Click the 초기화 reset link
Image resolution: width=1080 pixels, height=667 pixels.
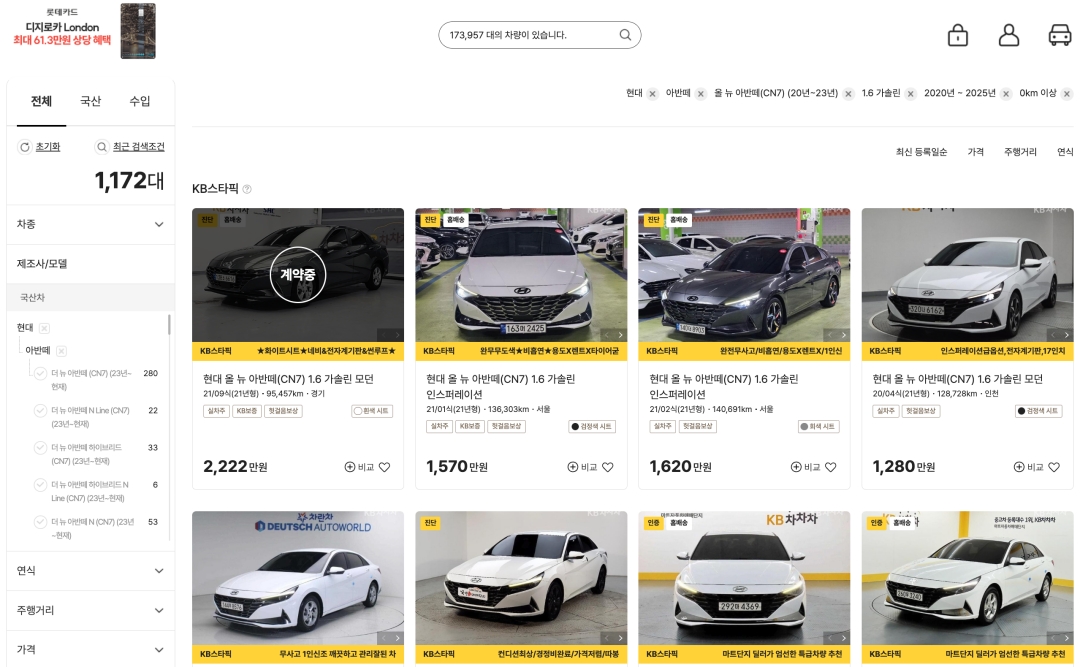tap(48, 147)
